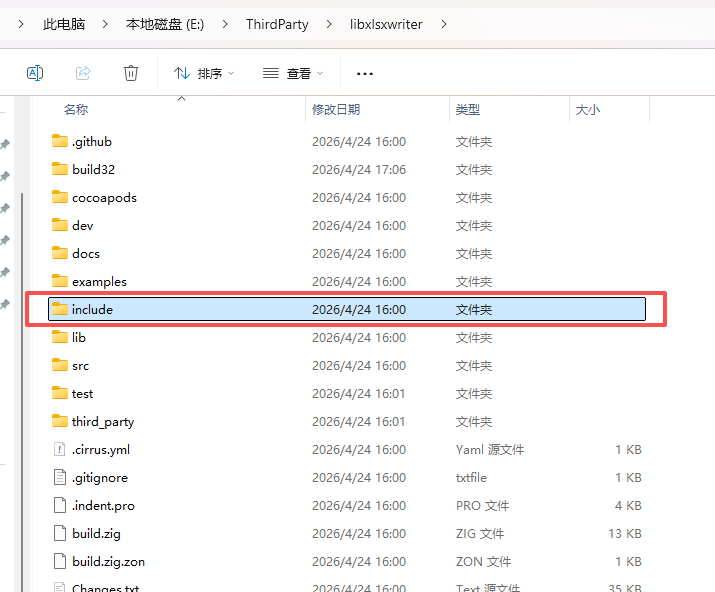
Task: Select the build.zig.zon file icon
Action: point(60,561)
